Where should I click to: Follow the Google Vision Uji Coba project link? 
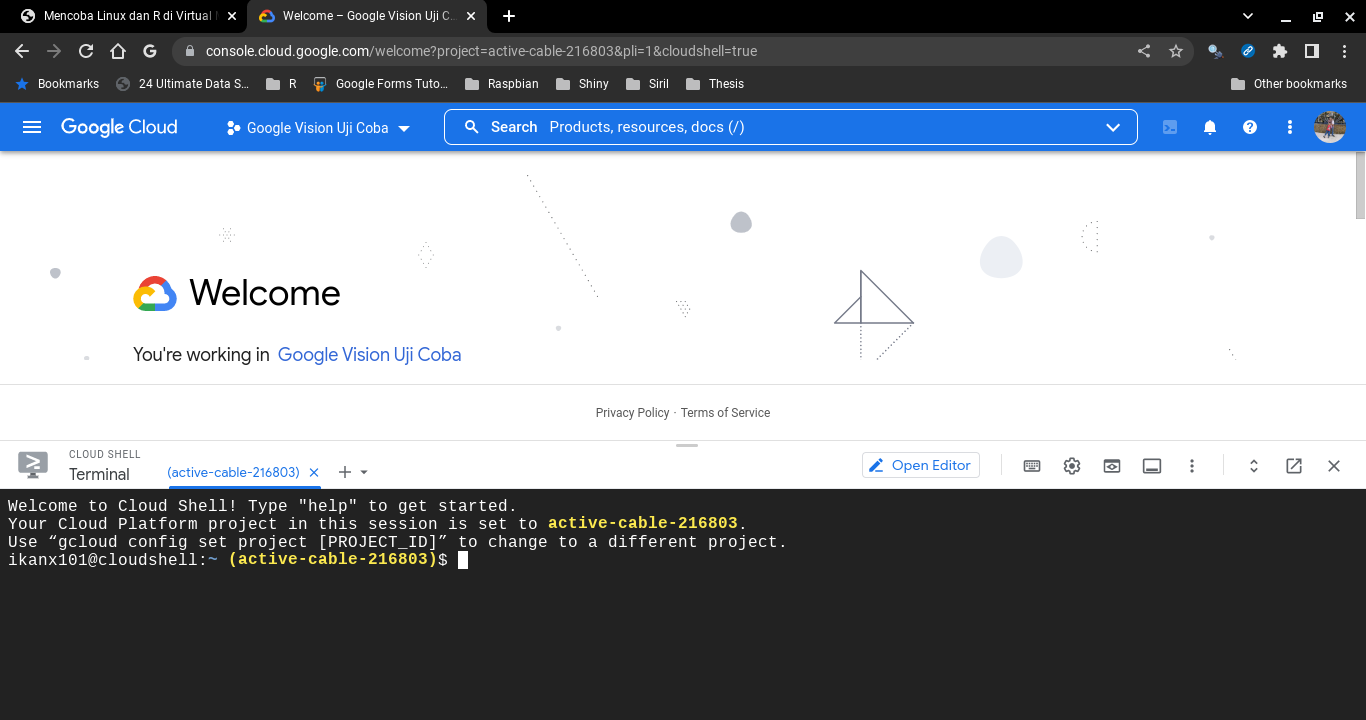pos(369,354)
